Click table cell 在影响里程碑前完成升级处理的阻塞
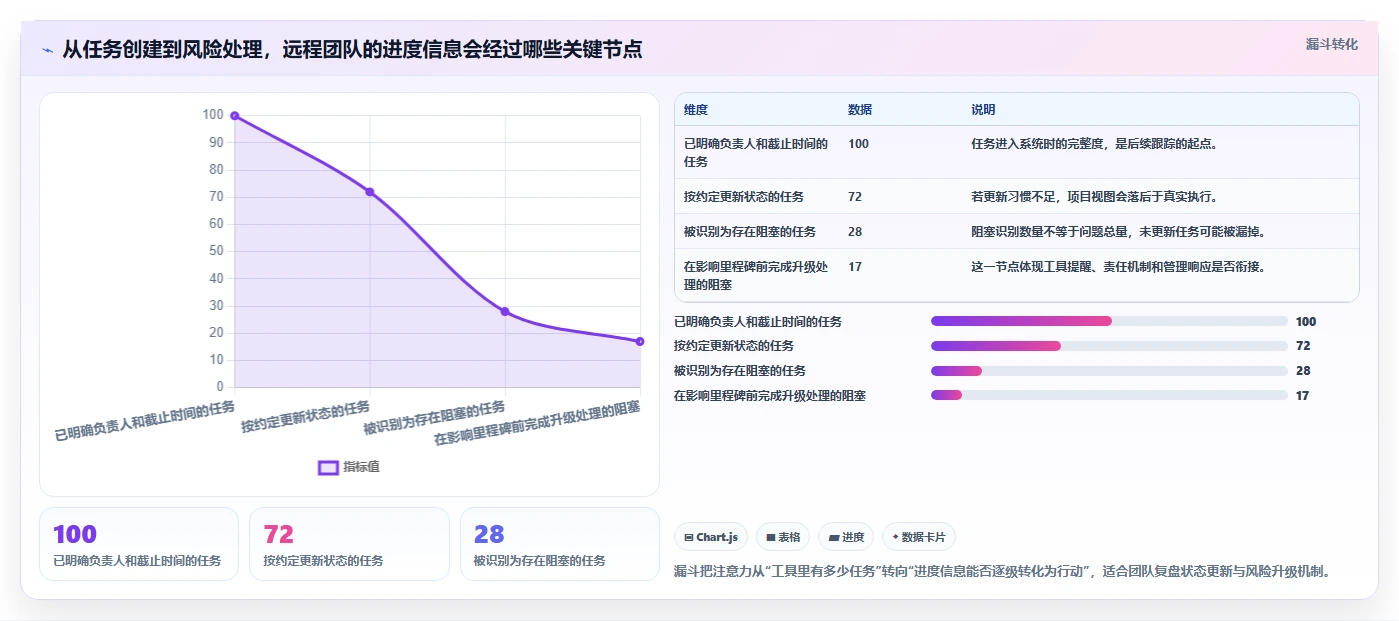This screenshot has width=1399, height=621. pos(757,275)
